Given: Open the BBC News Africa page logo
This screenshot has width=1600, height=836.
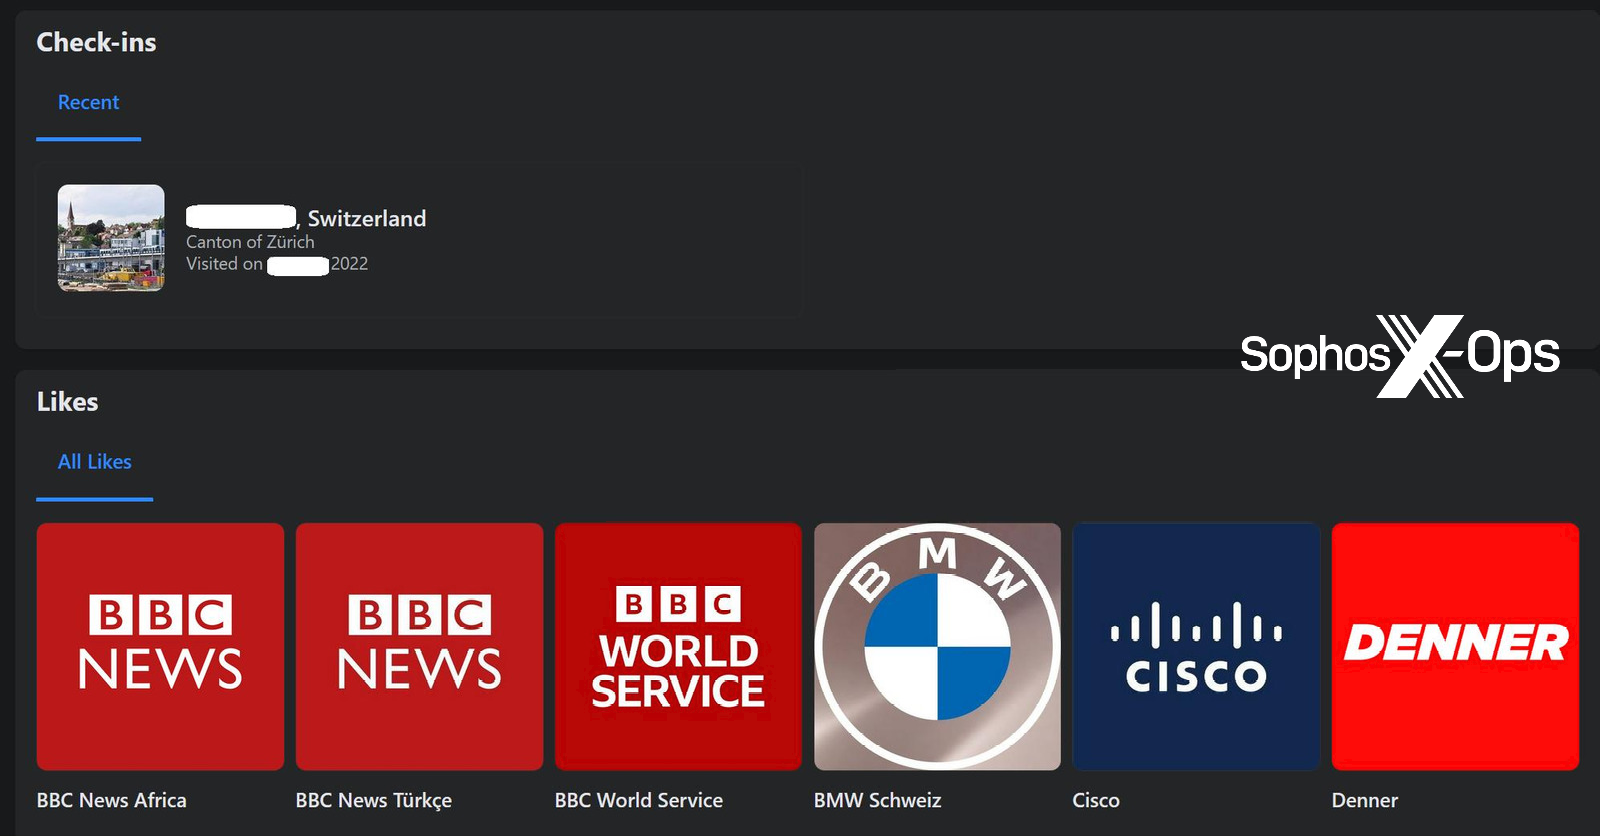Looking at the screenshot, I should coord(160,646).
